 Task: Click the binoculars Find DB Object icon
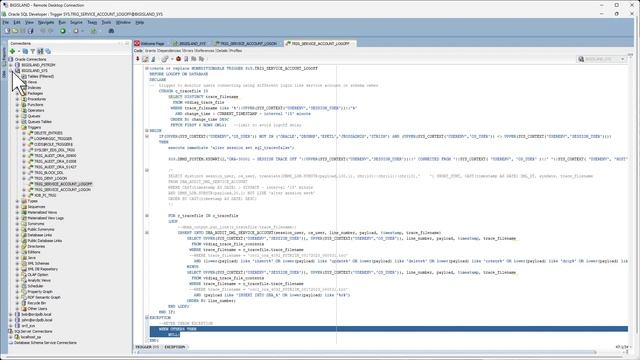pyautogui.click(x=111, y=31)
